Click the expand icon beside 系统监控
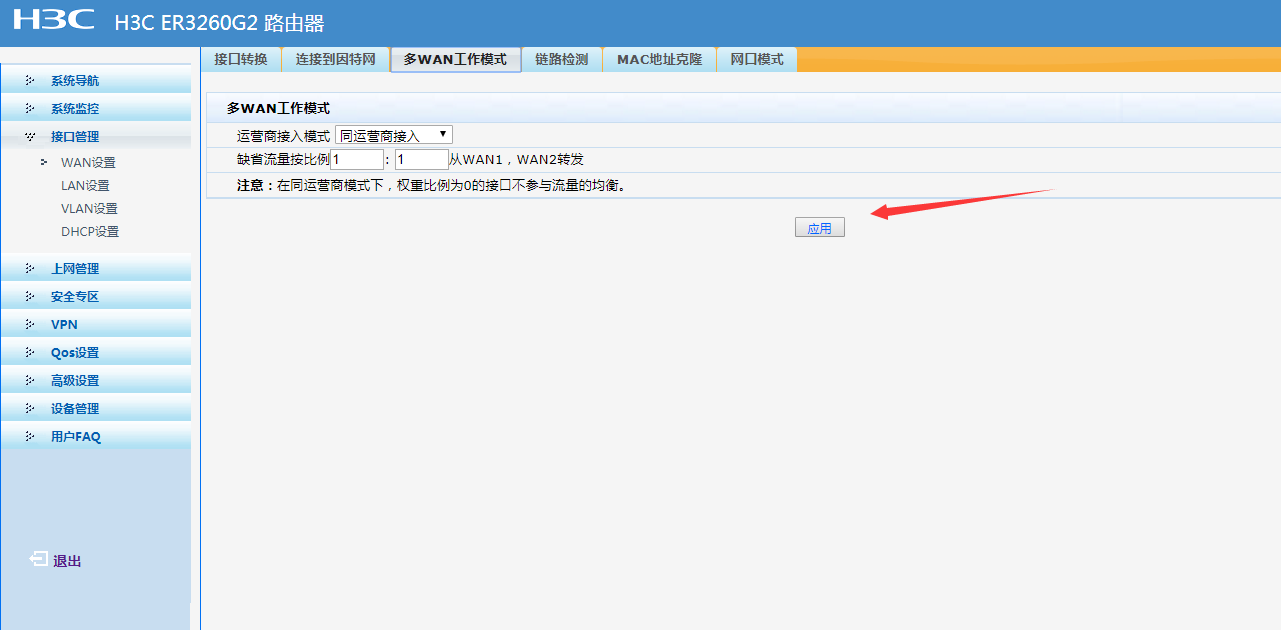1281x630 pixels. (x=30, y=109)
